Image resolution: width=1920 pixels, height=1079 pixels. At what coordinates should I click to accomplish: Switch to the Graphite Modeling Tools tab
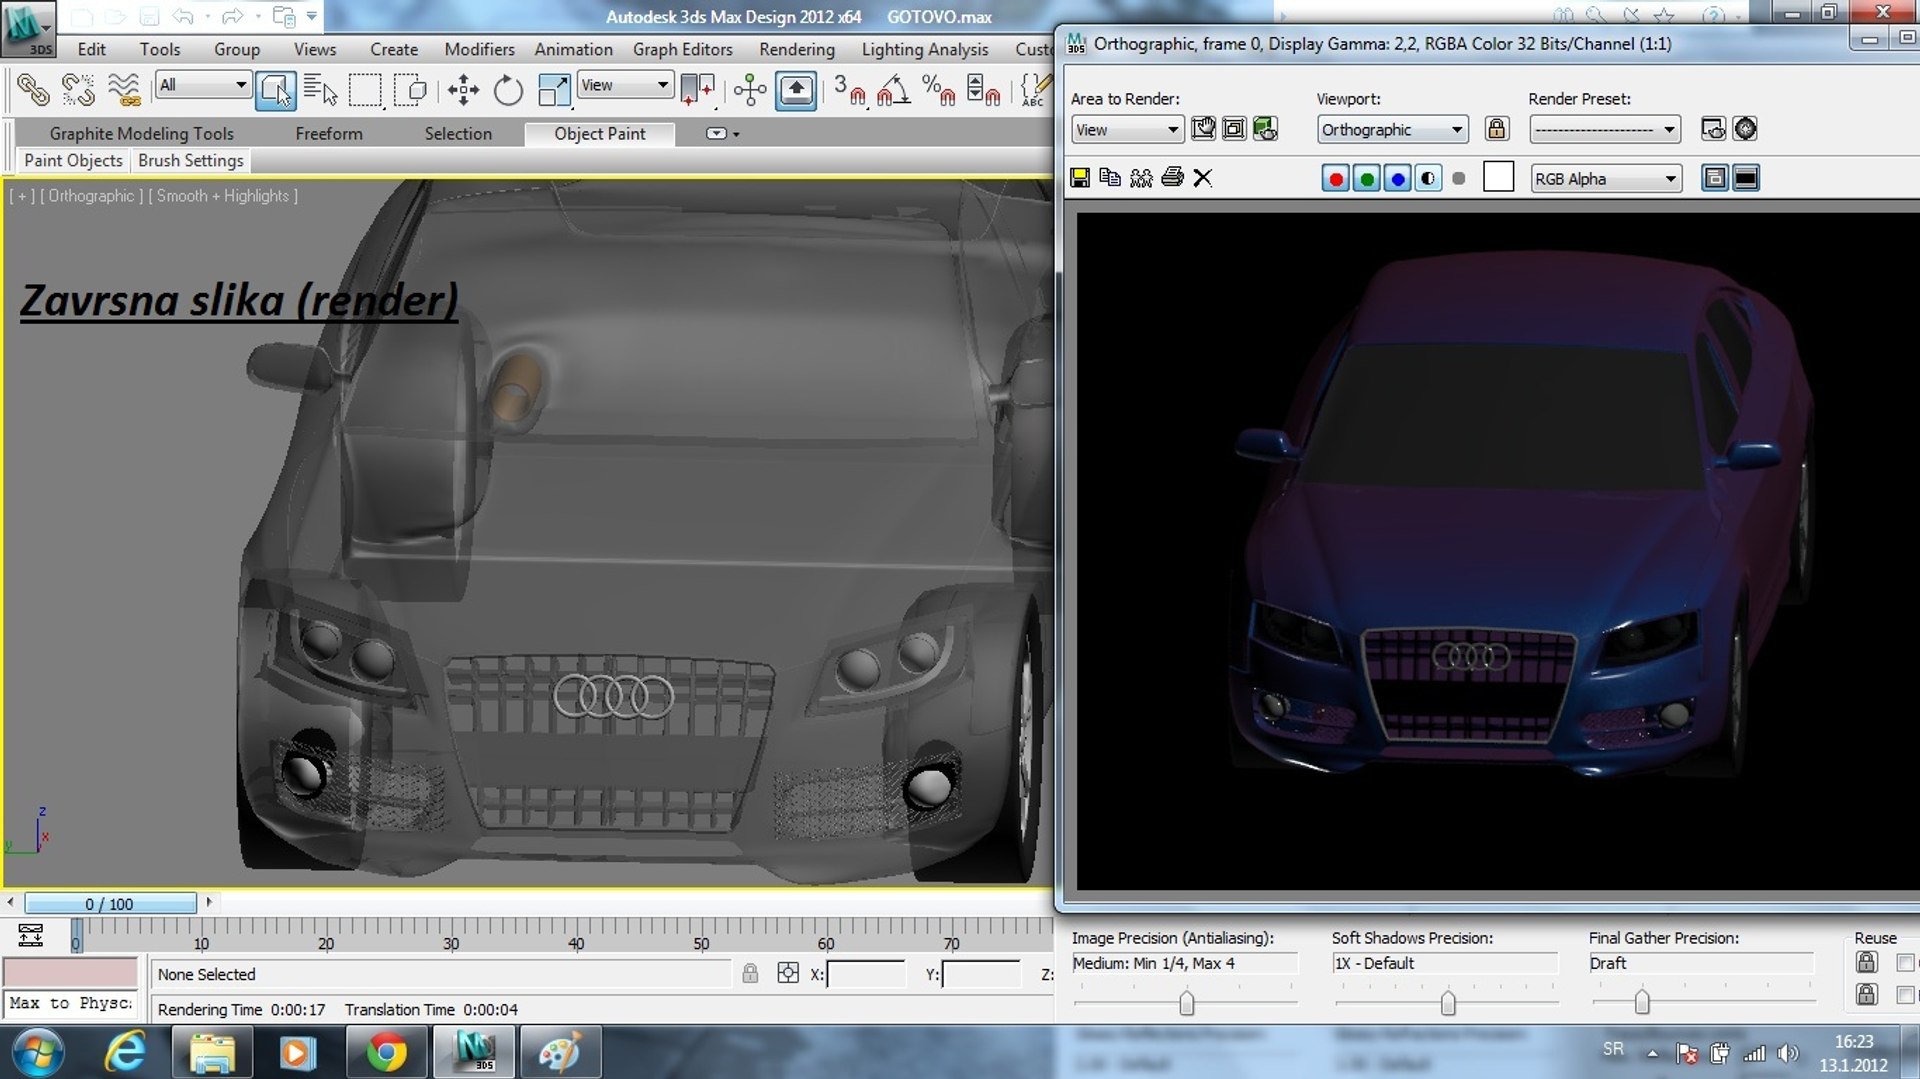coord(142,133)
